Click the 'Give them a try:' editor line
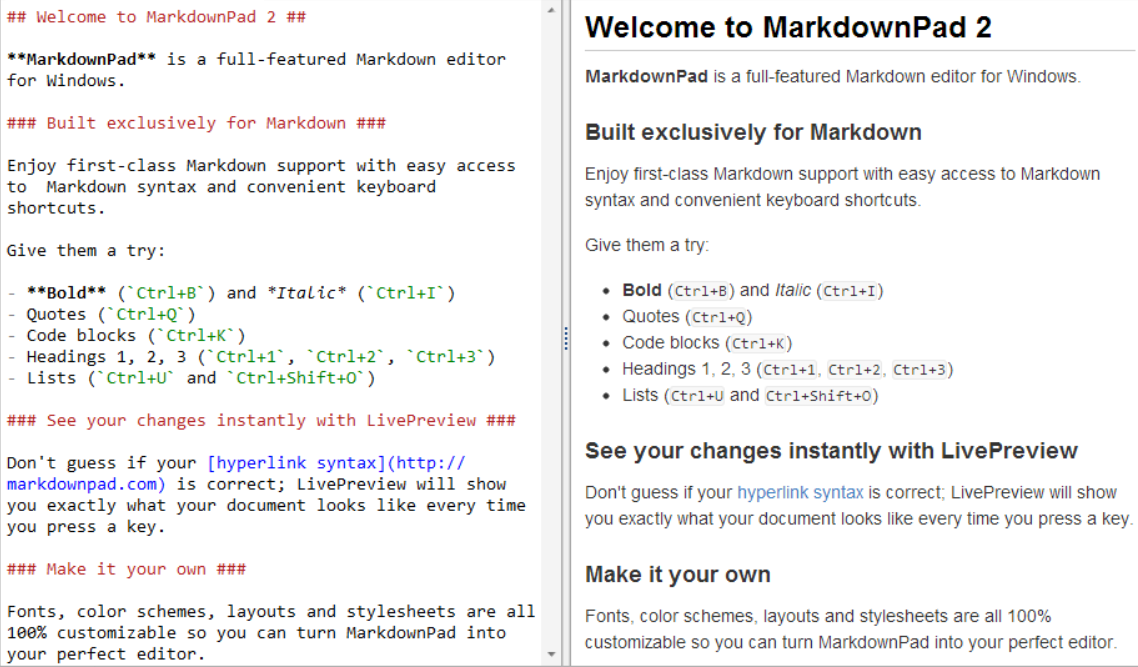This screenshot has height=667, width=1138. [x=86, y=250]
